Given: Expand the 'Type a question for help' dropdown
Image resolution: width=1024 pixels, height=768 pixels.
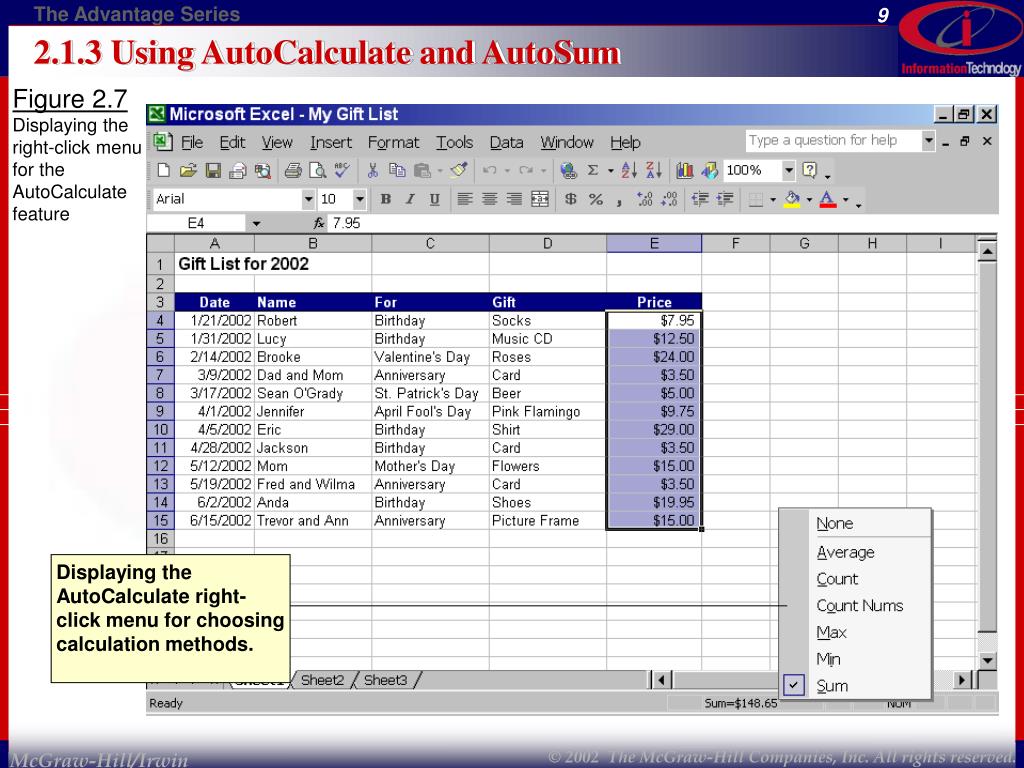Looking at the screenshot, I should point(928,141).
